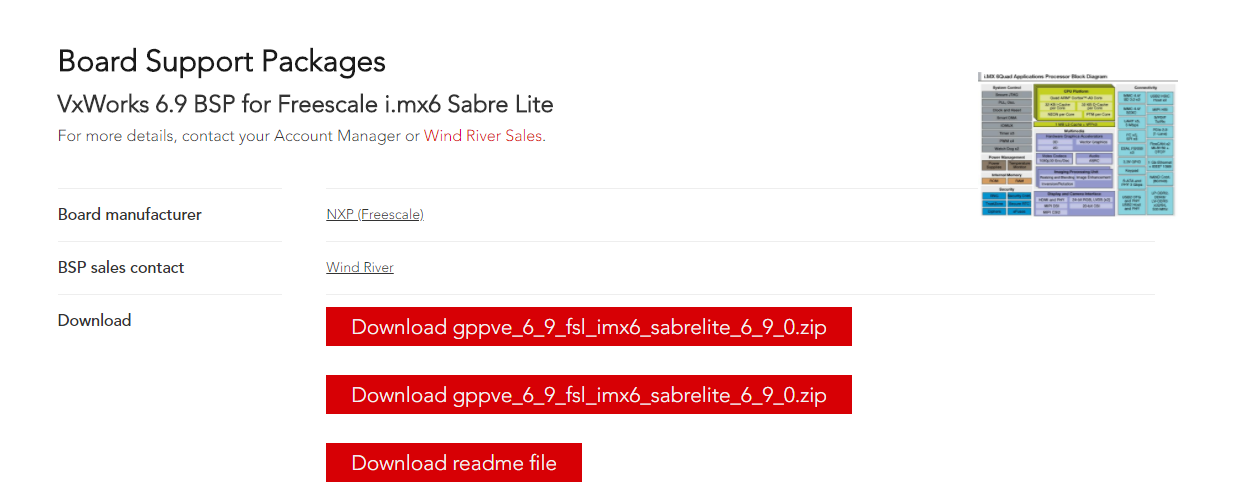Click the Account Manager text
The height and width of the screenshot is (498, 1238).
(336, 136)
